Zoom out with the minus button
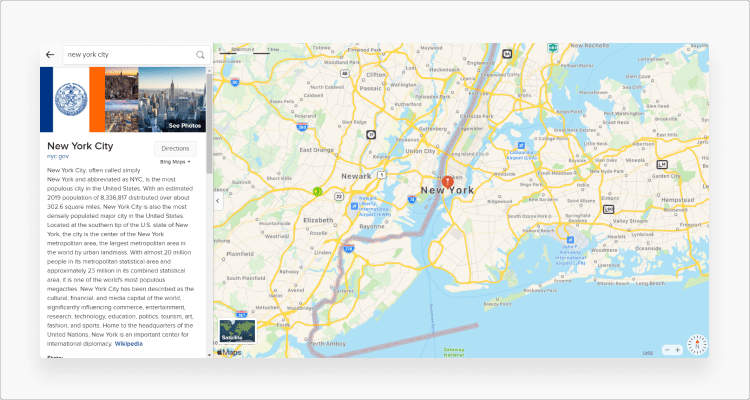The image size is (750, 400). [667, 350]
